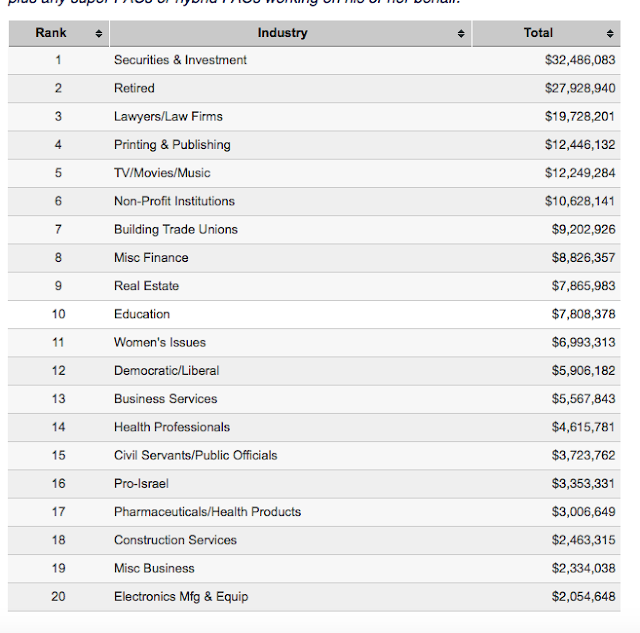Click the sort arrows in Rank column
Screen dimensions: 640x633
pyautogui.click(x=98, y=33)
